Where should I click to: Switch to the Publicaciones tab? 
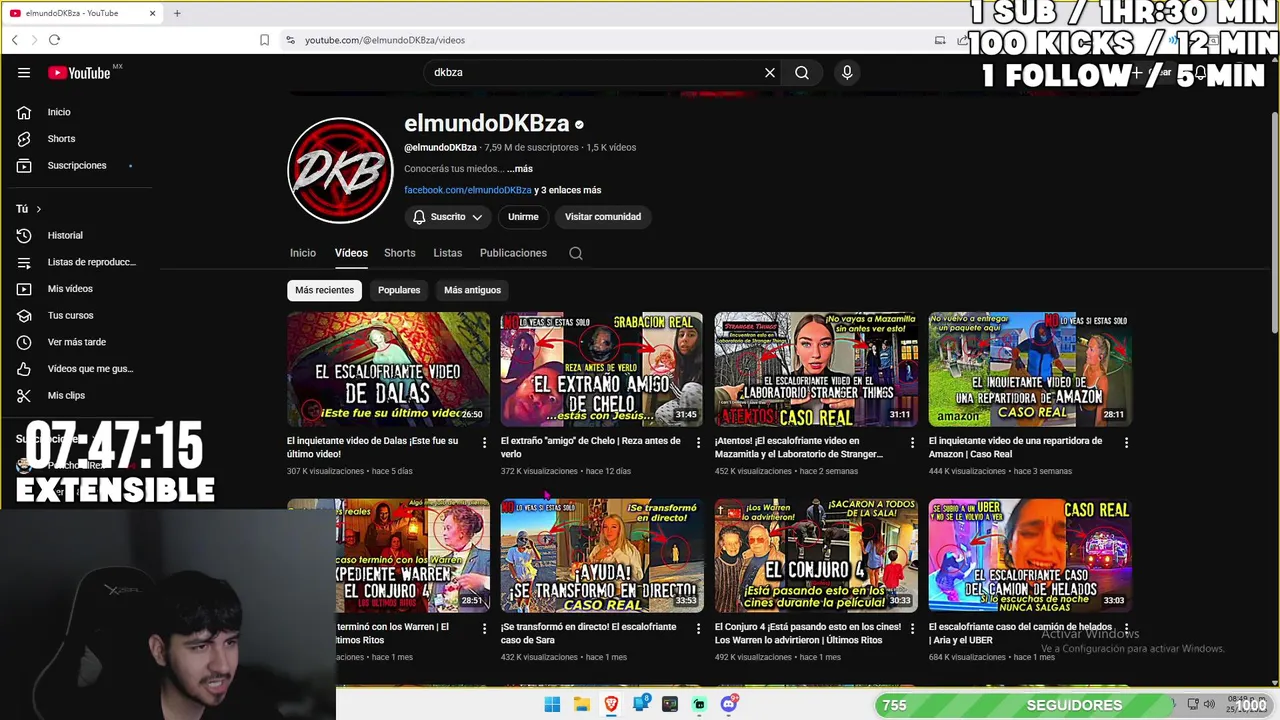pyautogui.click(x=513, y=253)
